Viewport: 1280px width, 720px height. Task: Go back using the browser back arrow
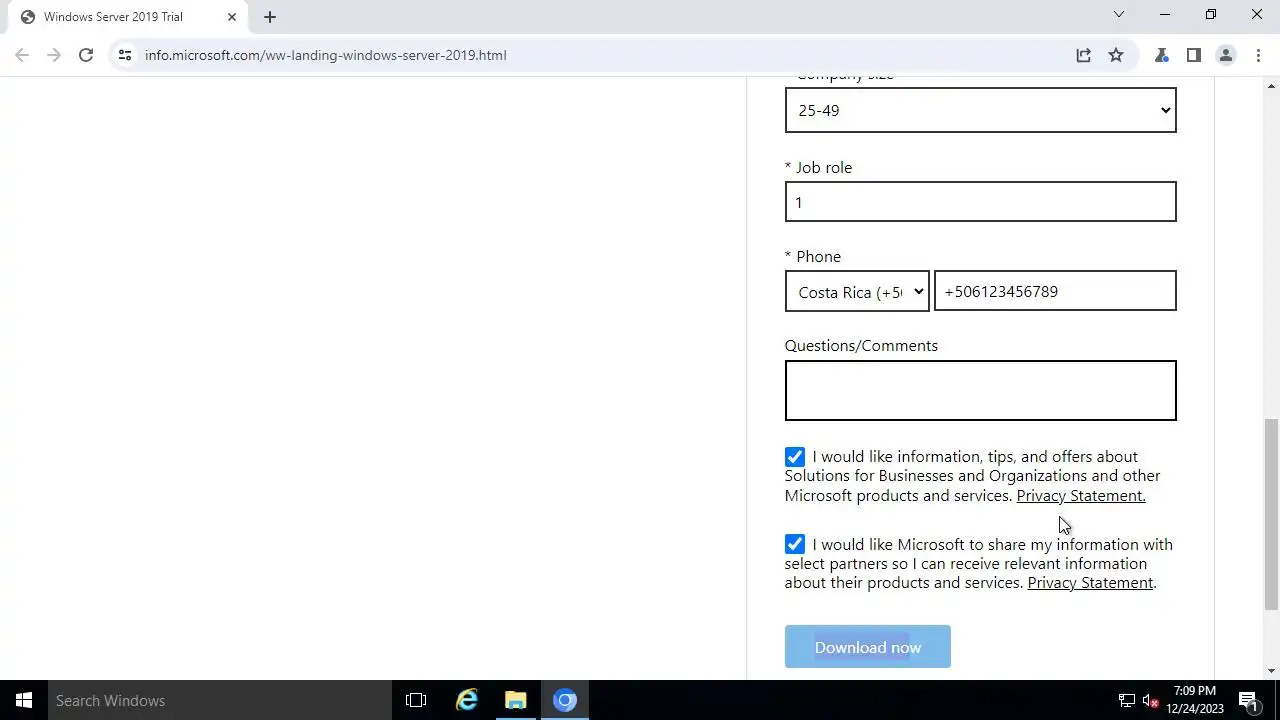pyautogui.click(x=22, y=55)
